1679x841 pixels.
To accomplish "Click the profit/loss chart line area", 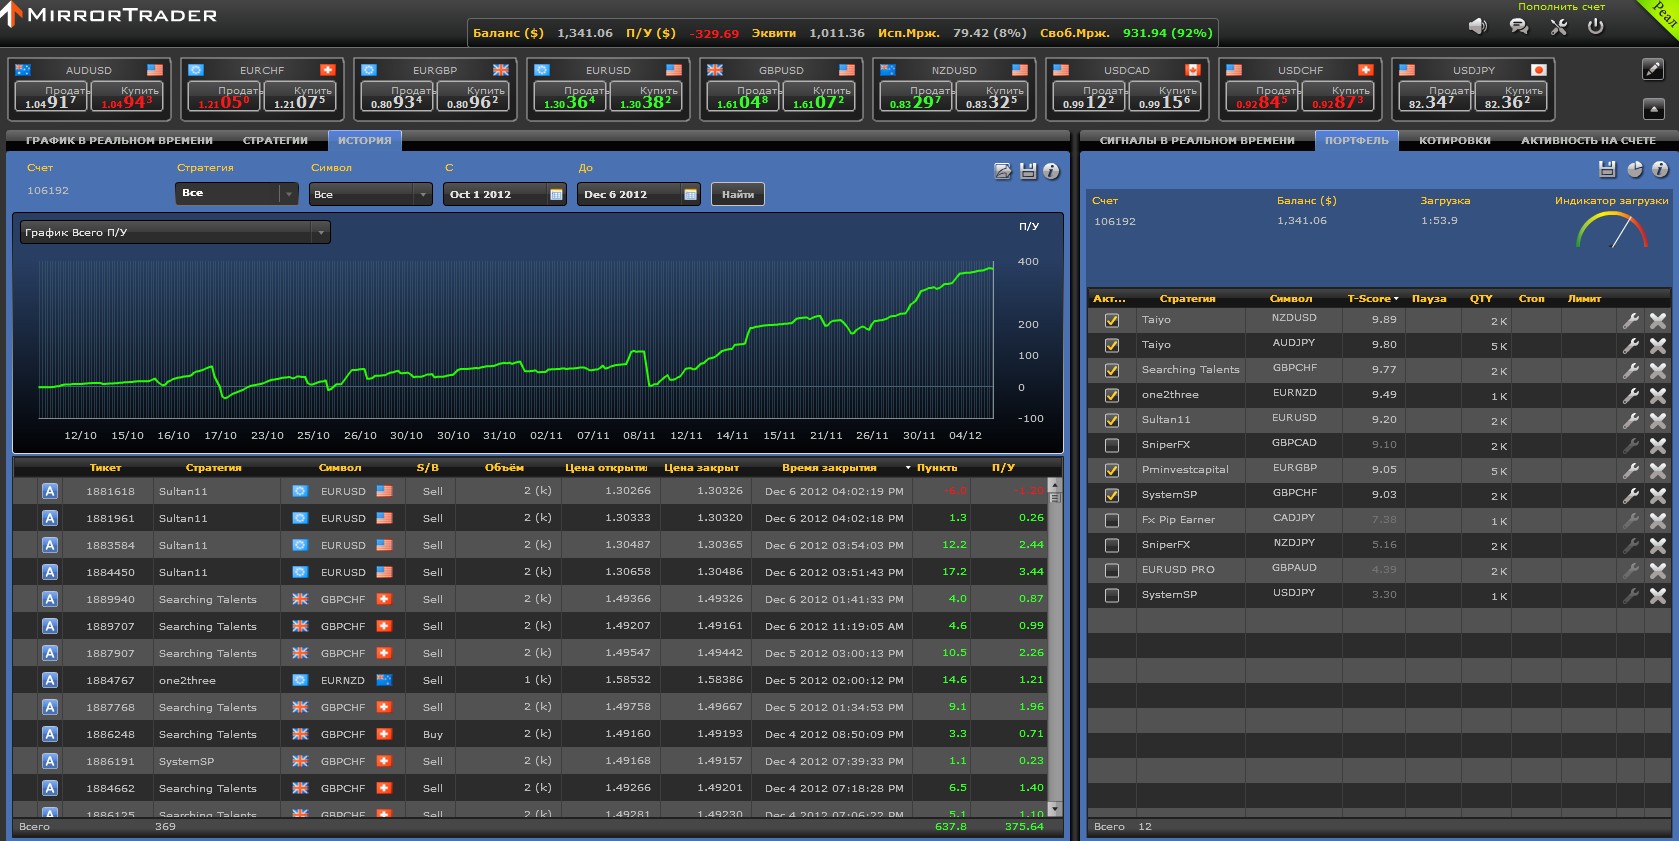I will (x=516, y=338).
